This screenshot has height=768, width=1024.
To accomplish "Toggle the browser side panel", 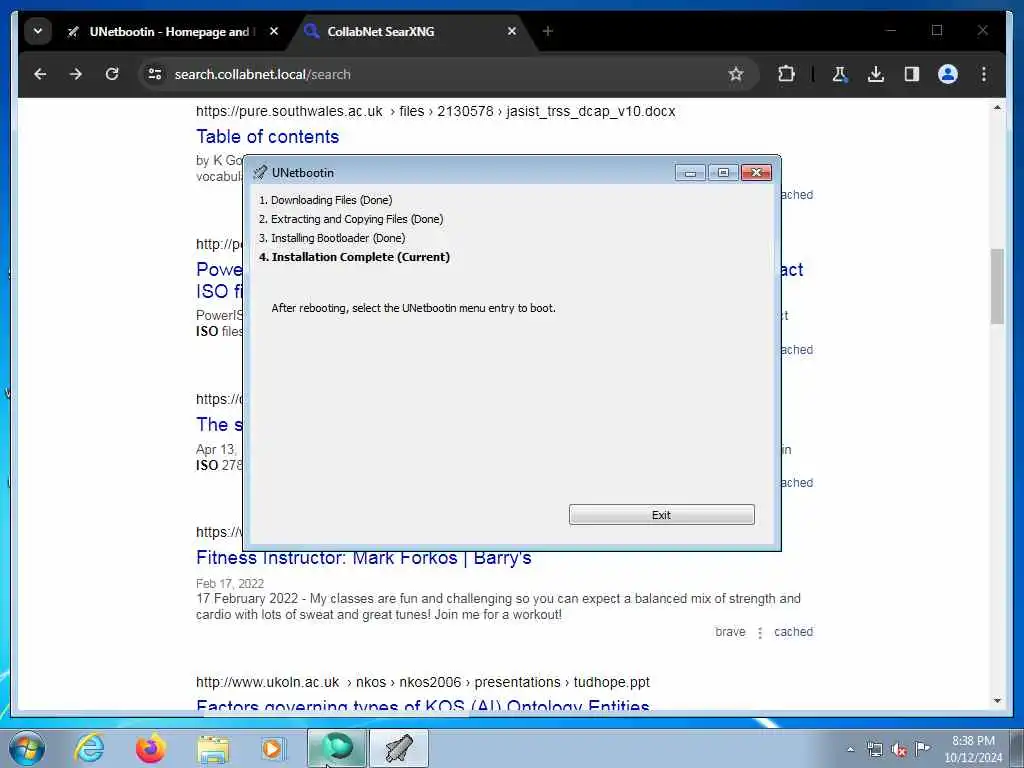I will coord(912,74).
